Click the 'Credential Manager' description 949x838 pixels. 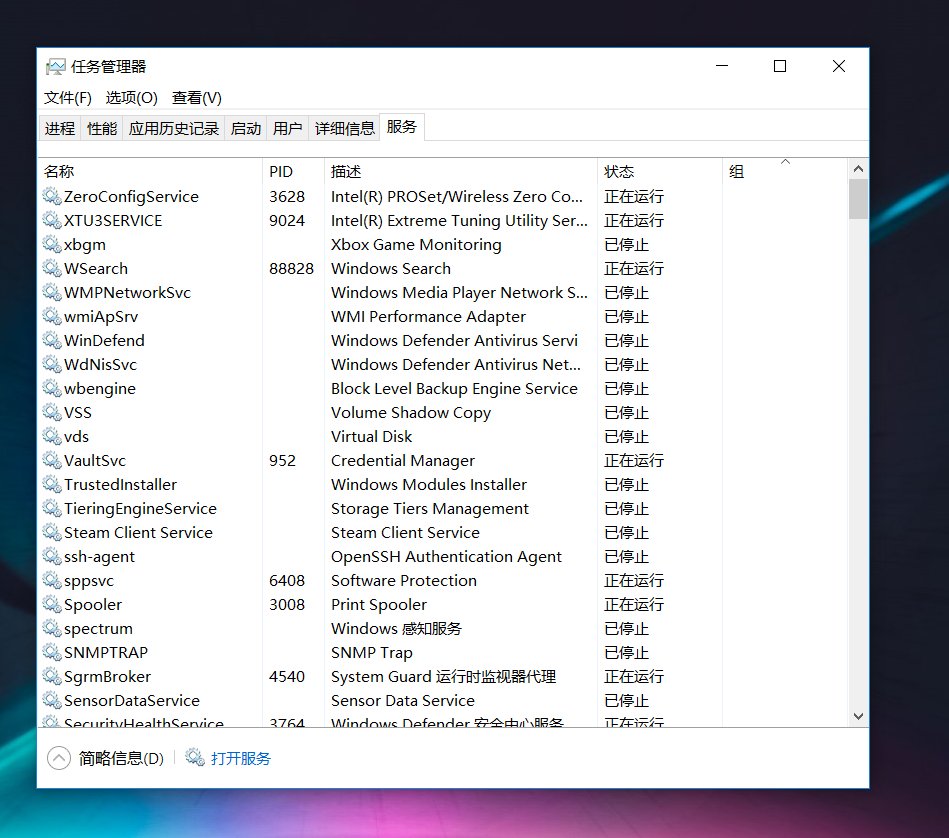[x=403, y=460]
